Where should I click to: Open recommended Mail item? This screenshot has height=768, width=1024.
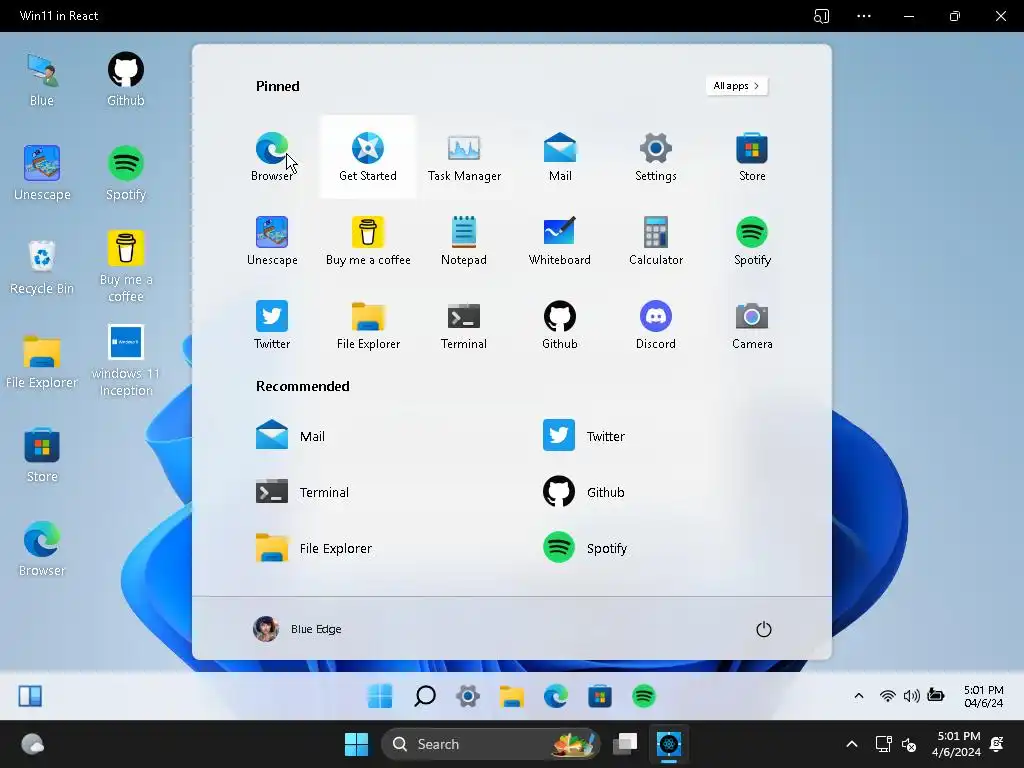click(291, 436)
